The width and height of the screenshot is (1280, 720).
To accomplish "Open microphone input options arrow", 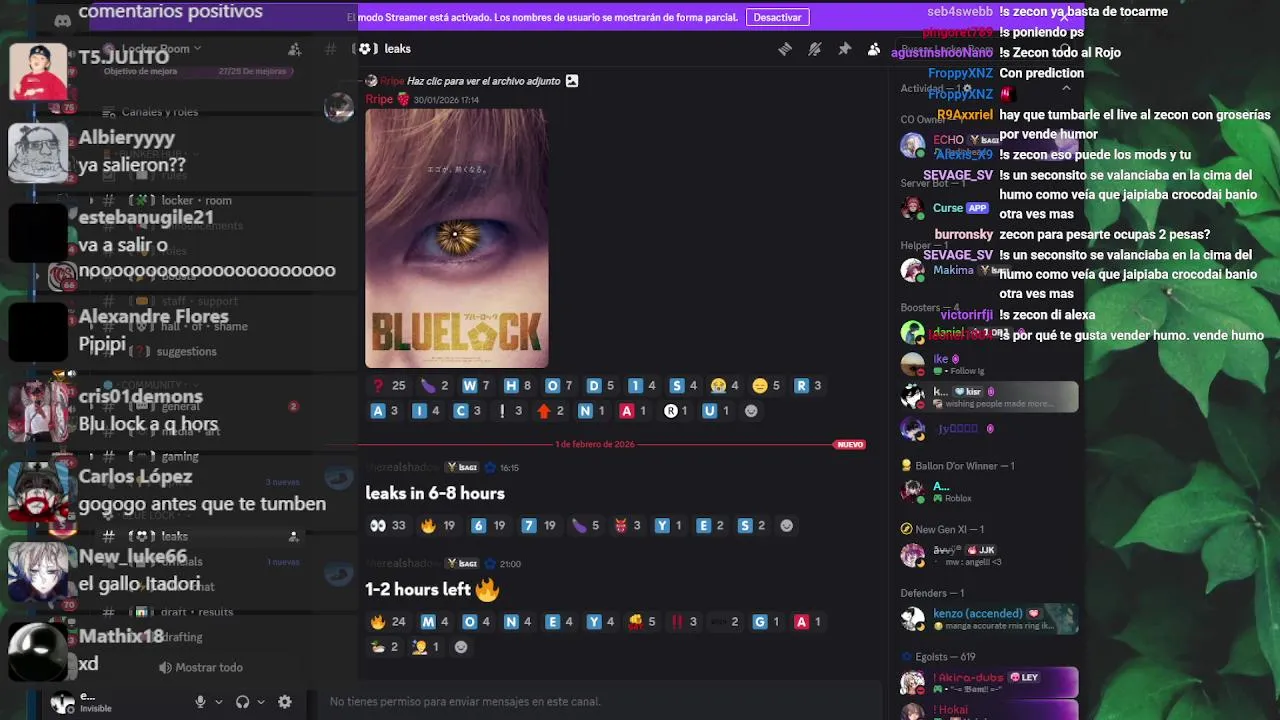I will [218, 702].
